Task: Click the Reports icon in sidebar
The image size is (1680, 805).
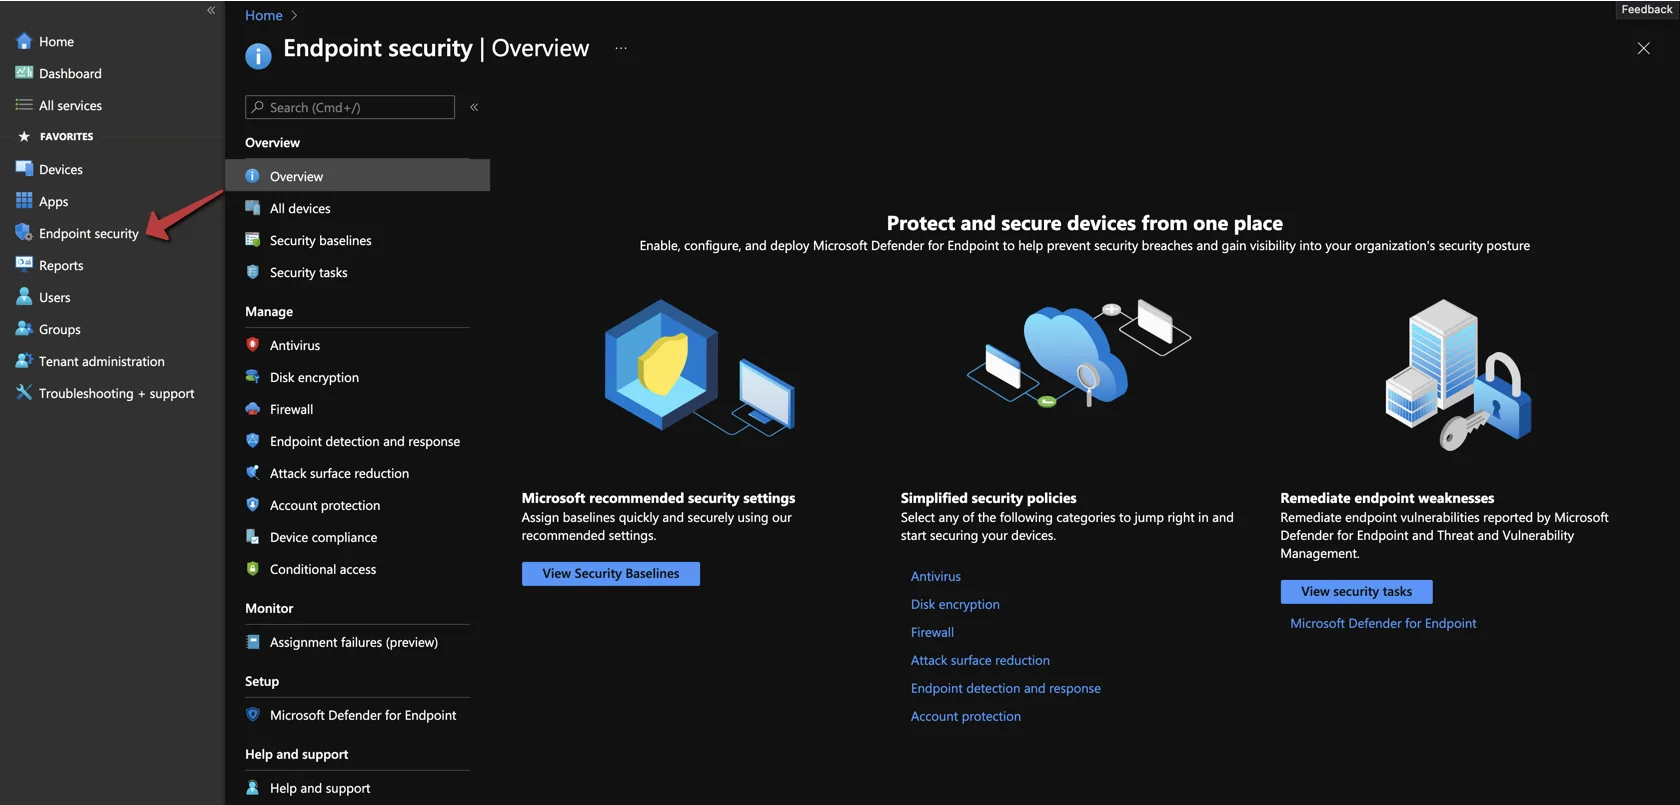Action: point(24,265)
